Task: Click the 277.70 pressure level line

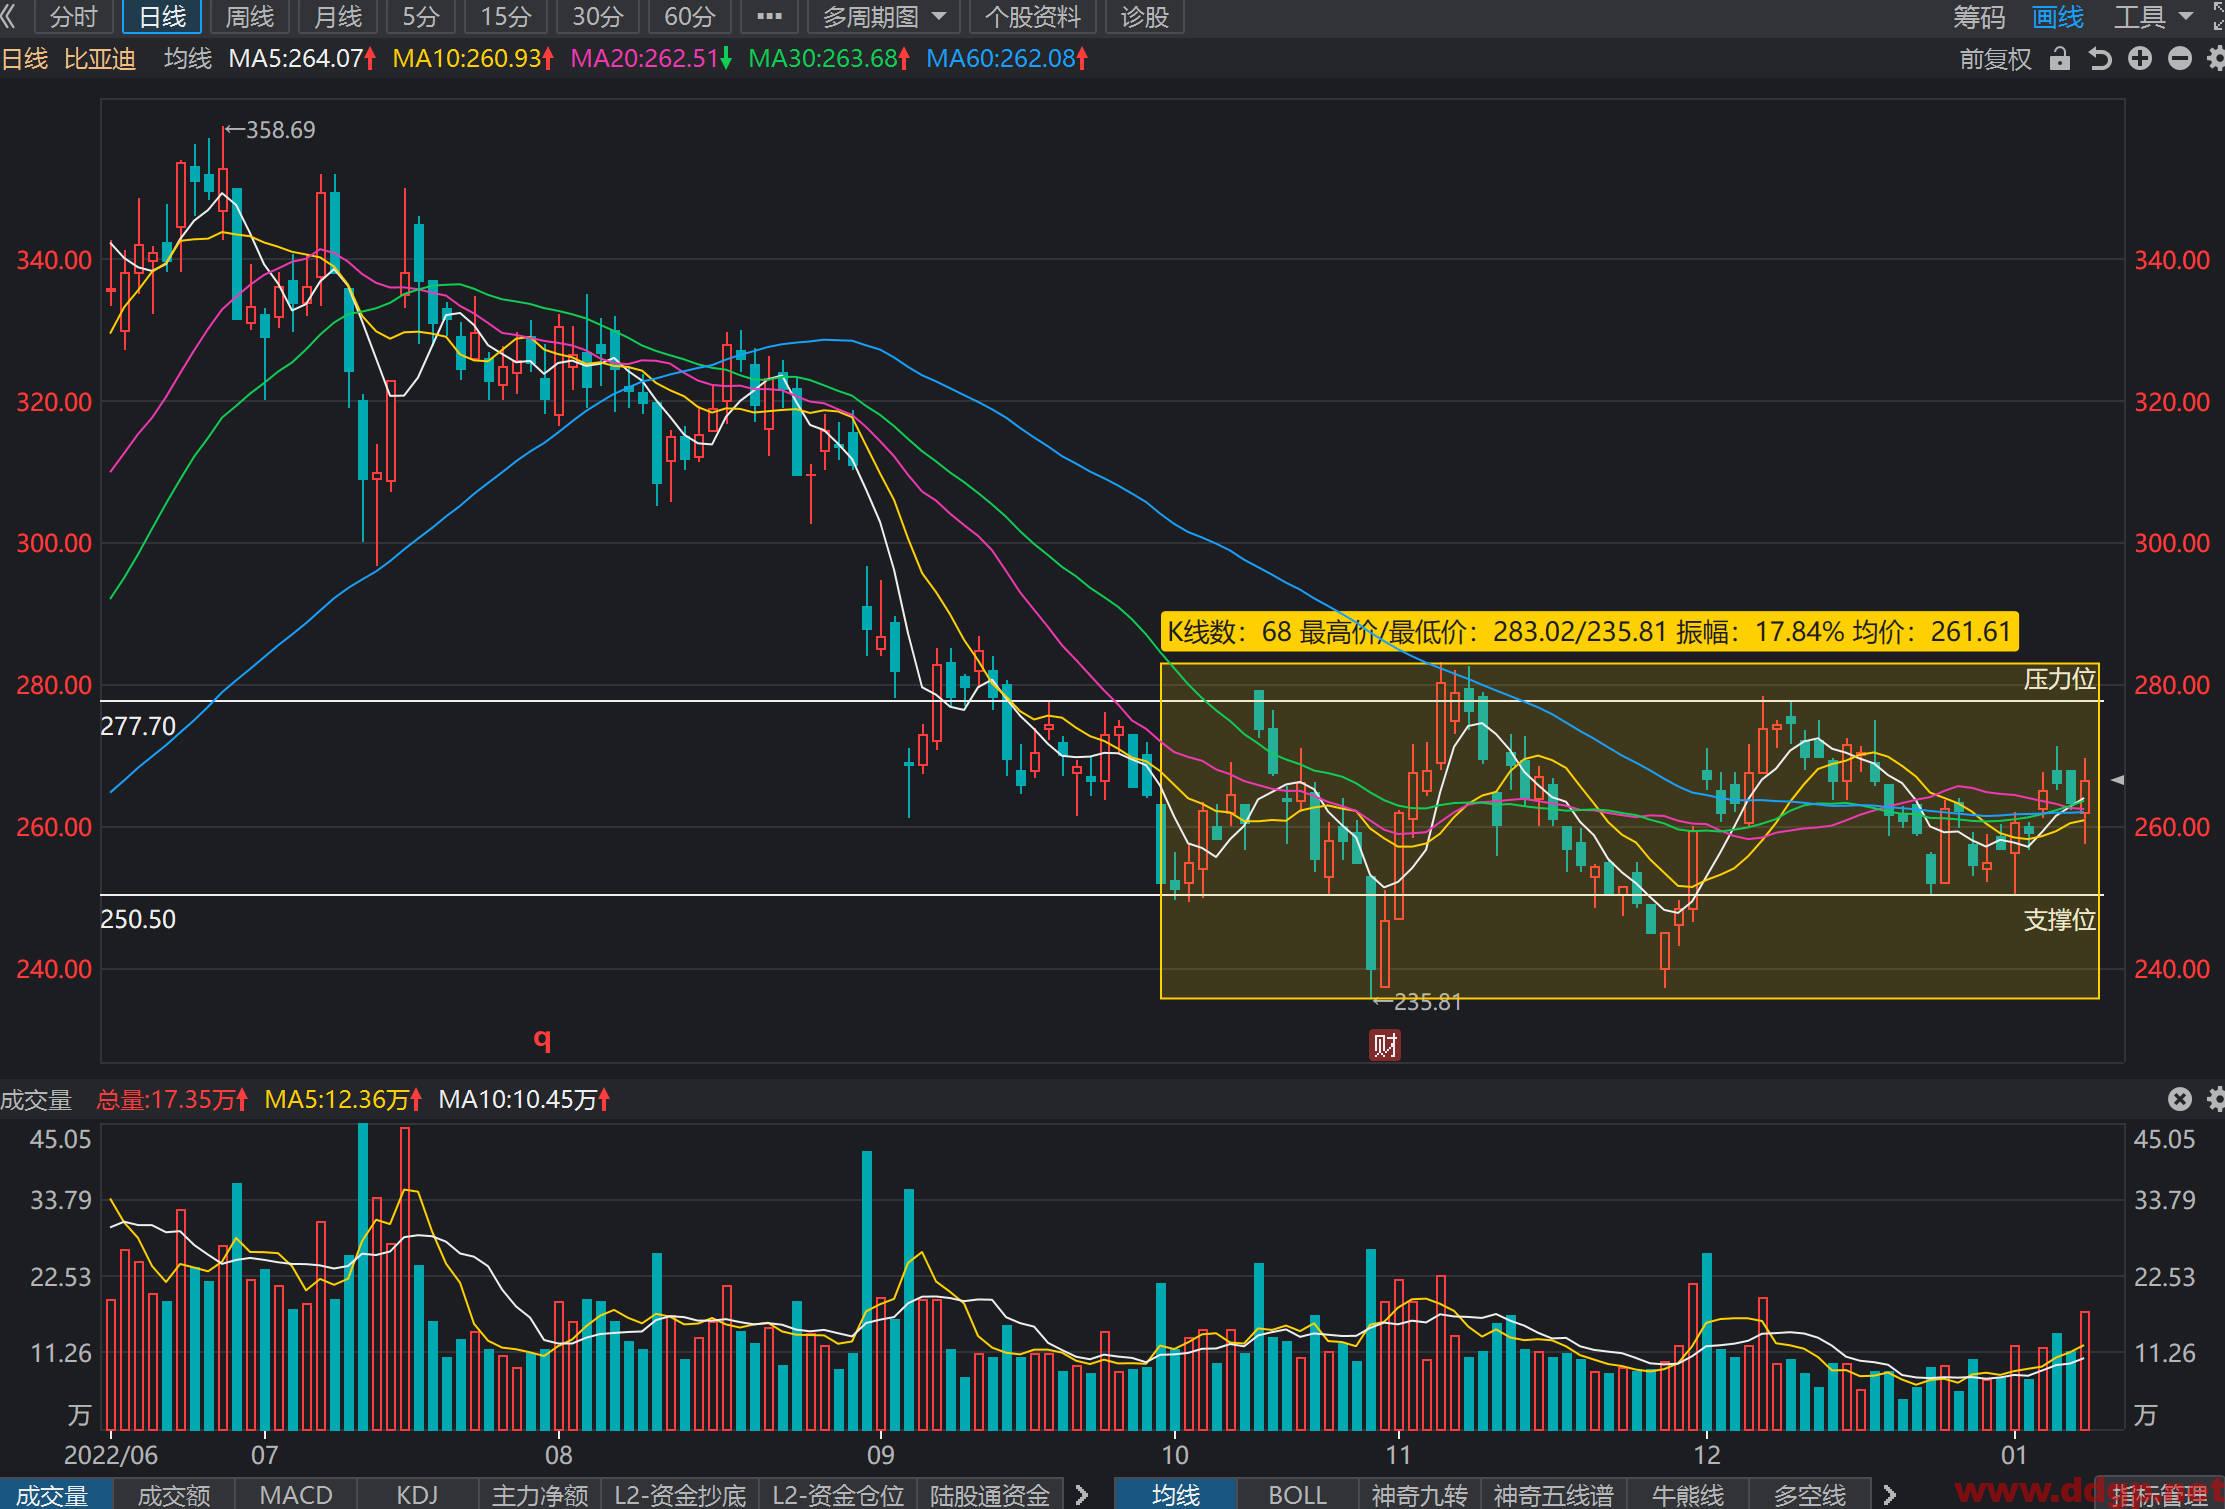Action: [1101, 701]
